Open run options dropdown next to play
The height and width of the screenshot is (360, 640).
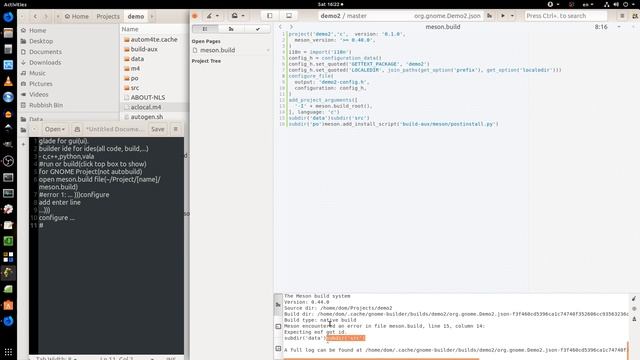tap(512, 16)
